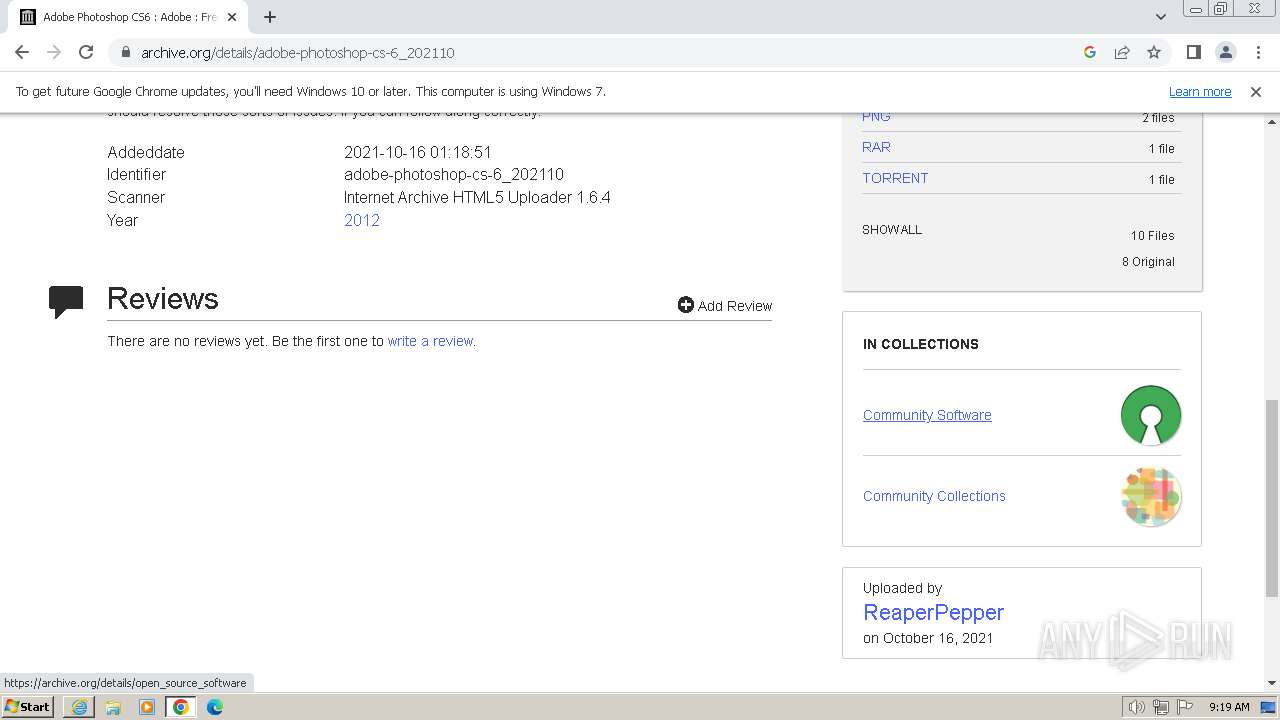Viewport: 1280px width, 720px height.
Task: Bookmark this page with the star
Action: [1154, 52]
